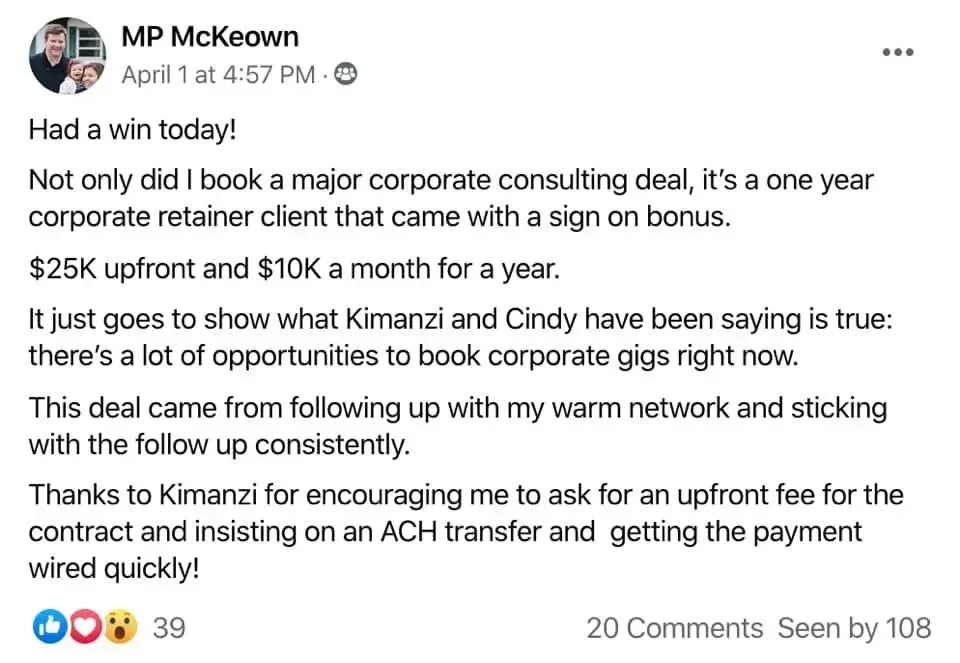Image resolution: width=960 pixels, height=663 pixels.
Task: Click the 'Had a win today!' line
Action: coord(132,129)
